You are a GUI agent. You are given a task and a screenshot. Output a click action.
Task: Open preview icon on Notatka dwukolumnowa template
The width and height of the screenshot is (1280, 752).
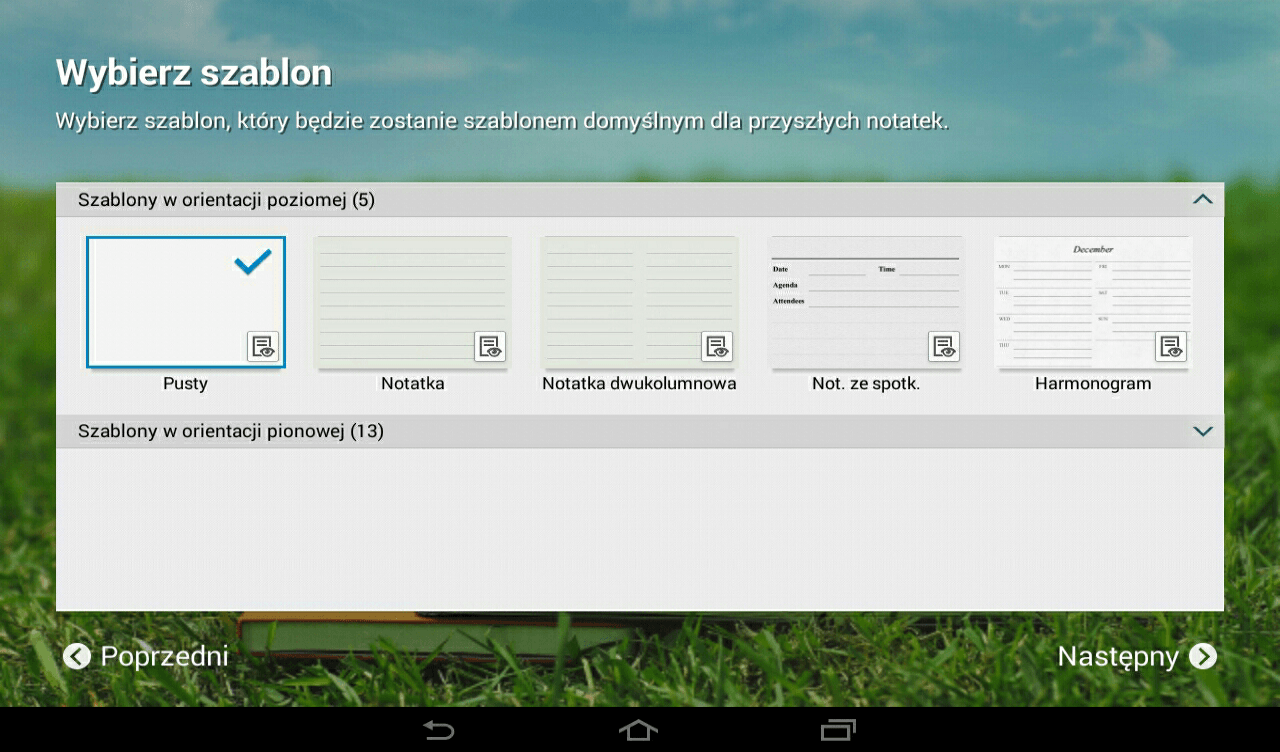(x=717, y=346)
